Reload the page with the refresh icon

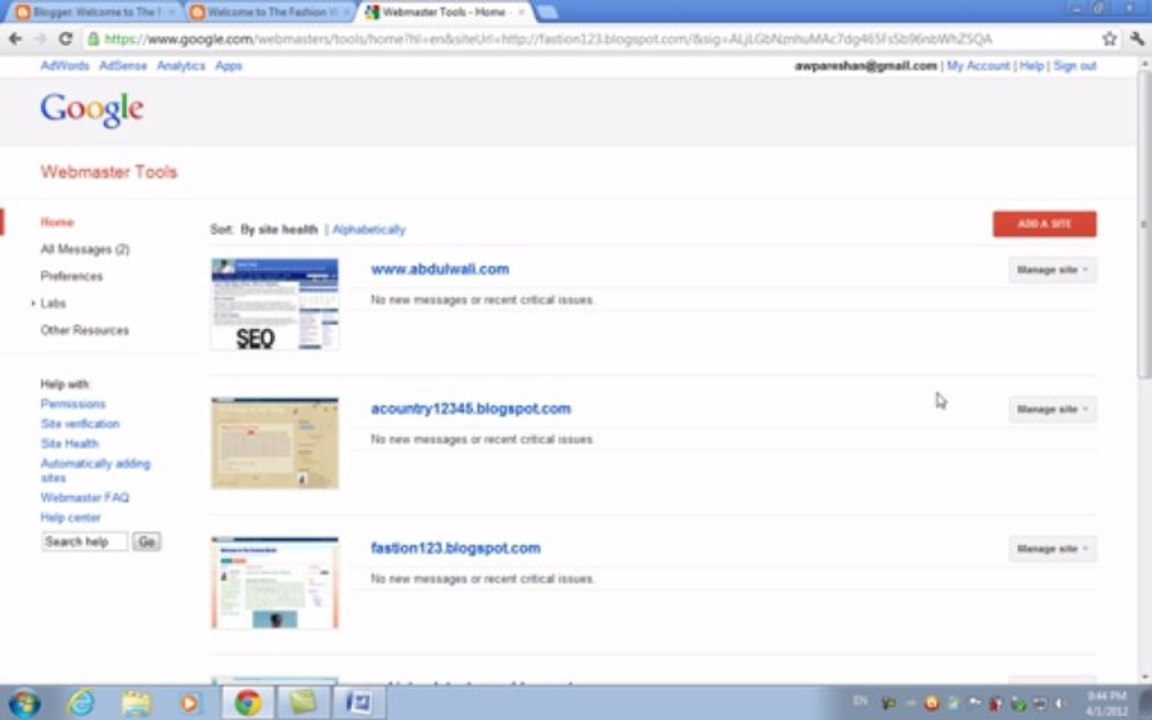65,39
